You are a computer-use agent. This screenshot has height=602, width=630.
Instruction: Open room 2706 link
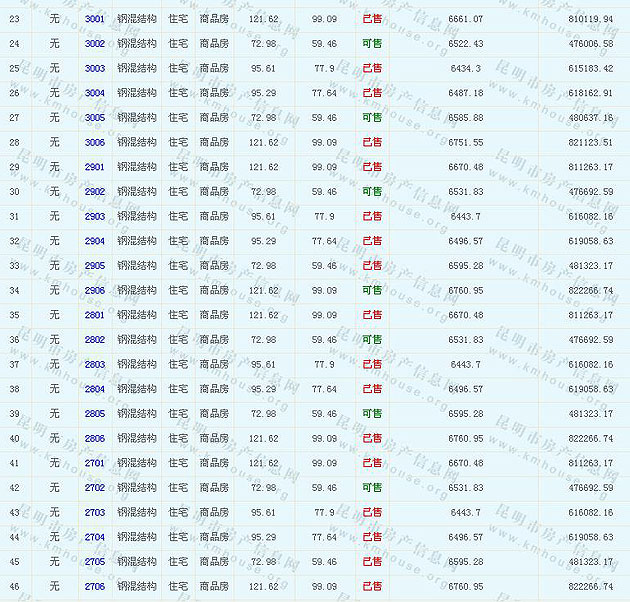95,586
